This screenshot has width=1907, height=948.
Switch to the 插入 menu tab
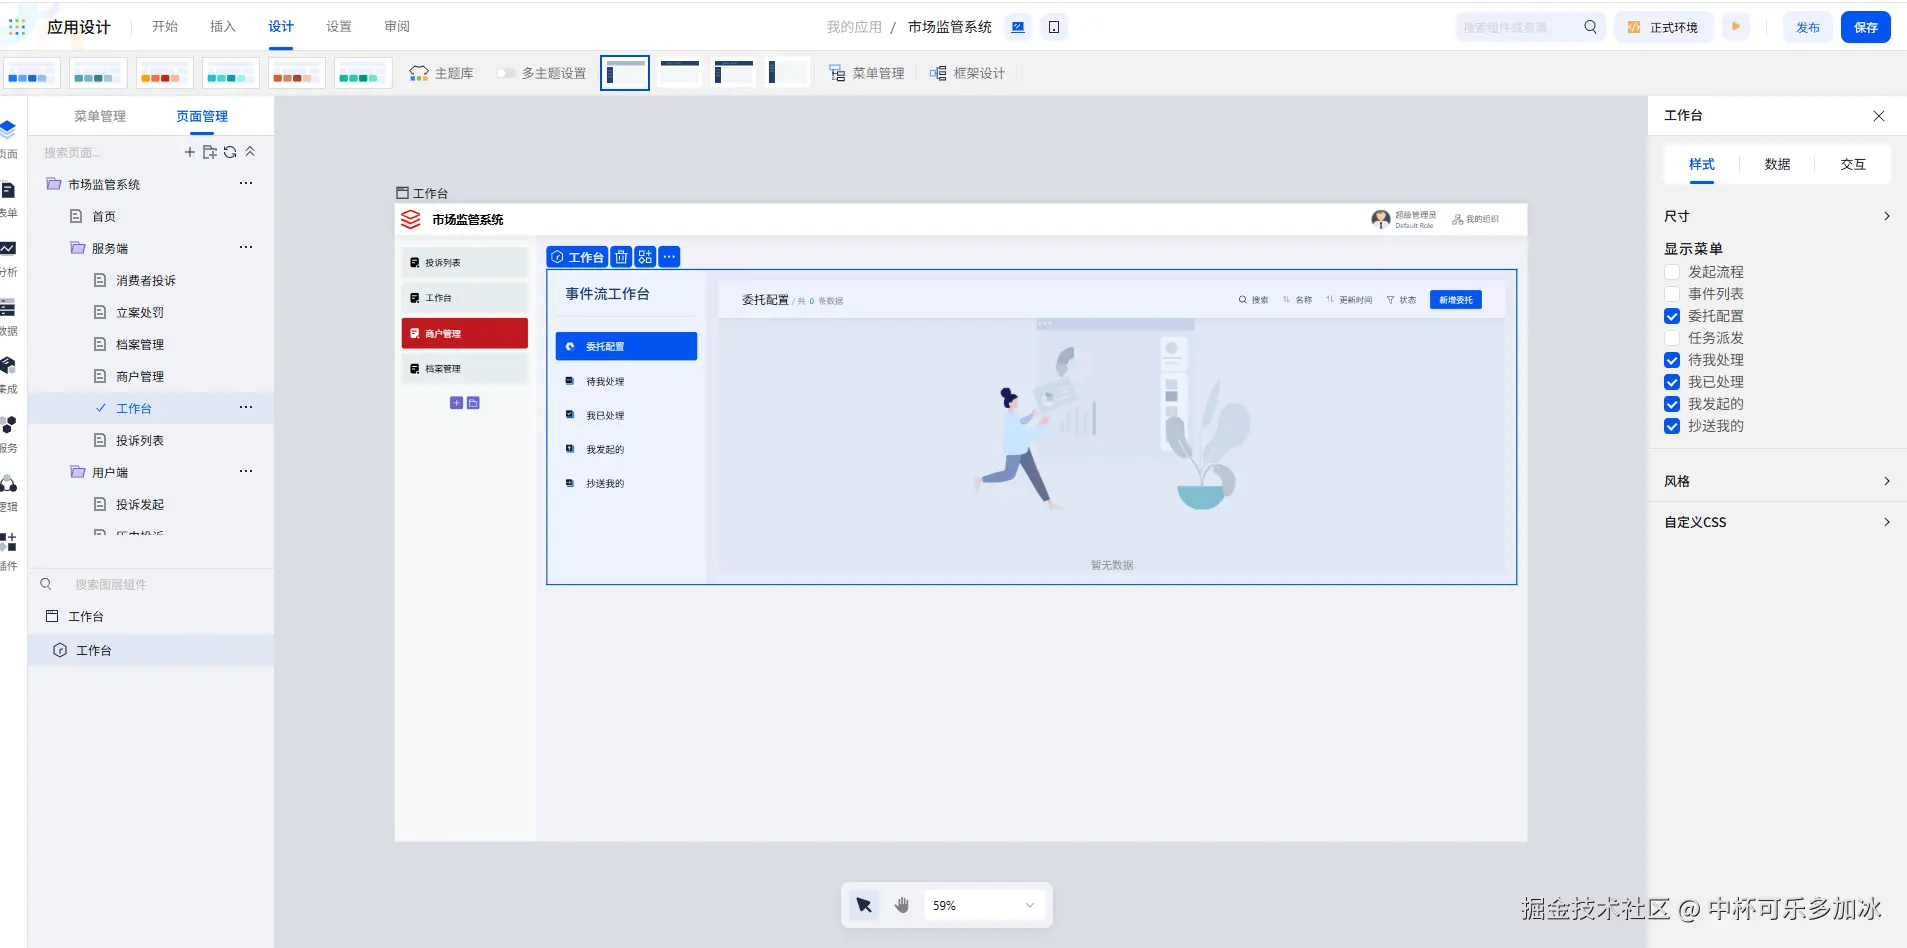tap(223, 27)
